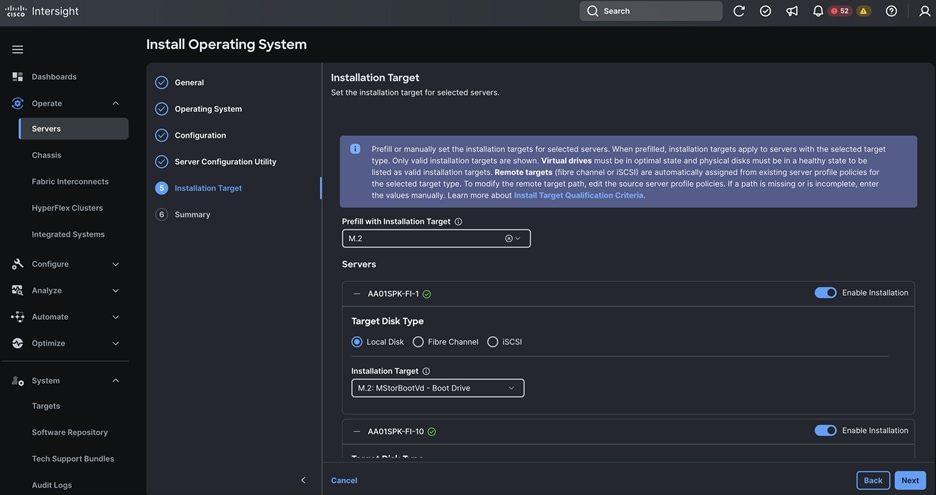Open Chassis in sidebar
Viewport: 936px width, 495px height.
[x=47, y=155]
